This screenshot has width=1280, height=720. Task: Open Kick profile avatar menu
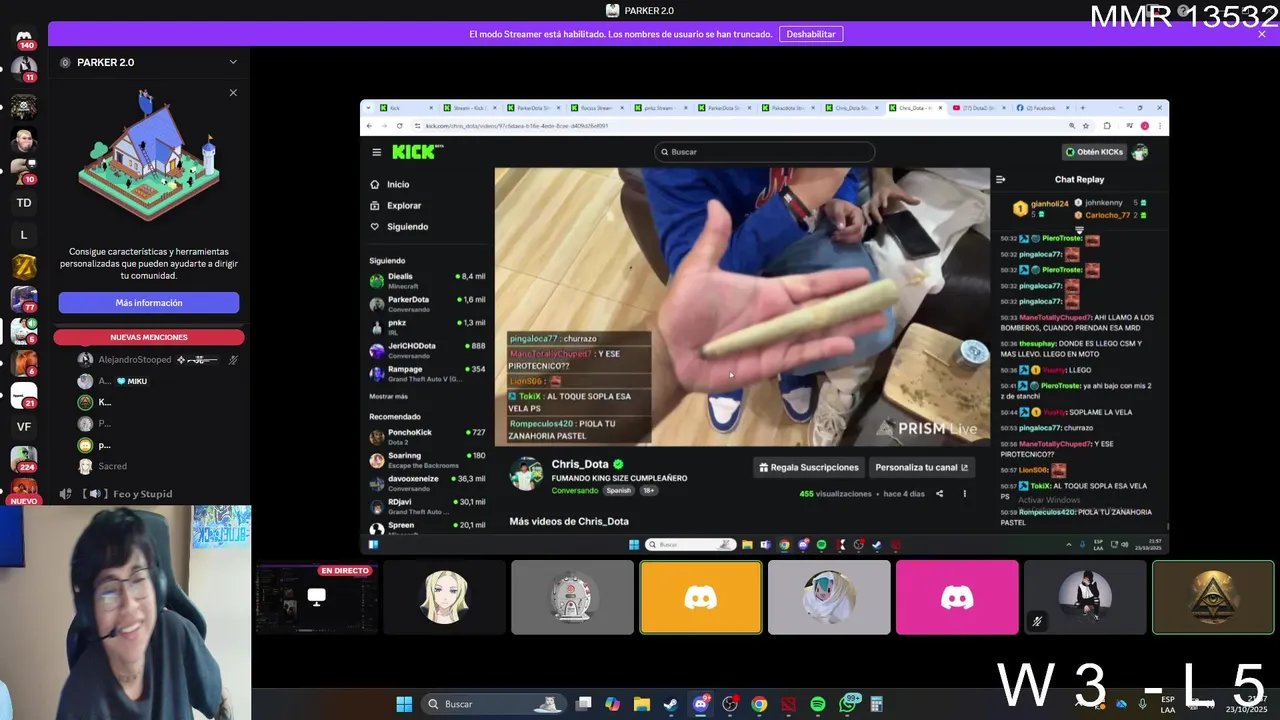[1140, 152]
